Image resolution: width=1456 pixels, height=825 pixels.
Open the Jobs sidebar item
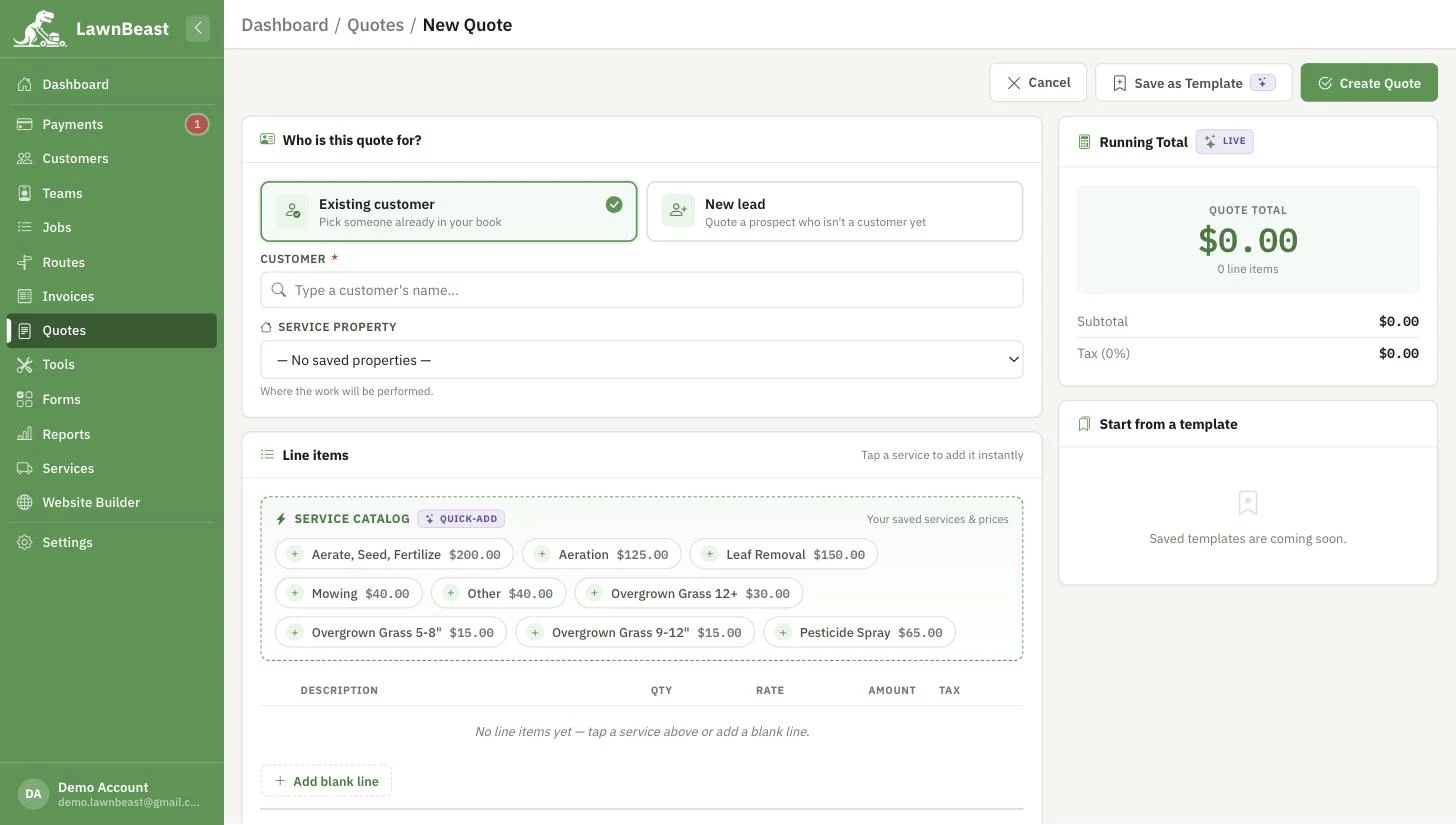pos(112,227)
